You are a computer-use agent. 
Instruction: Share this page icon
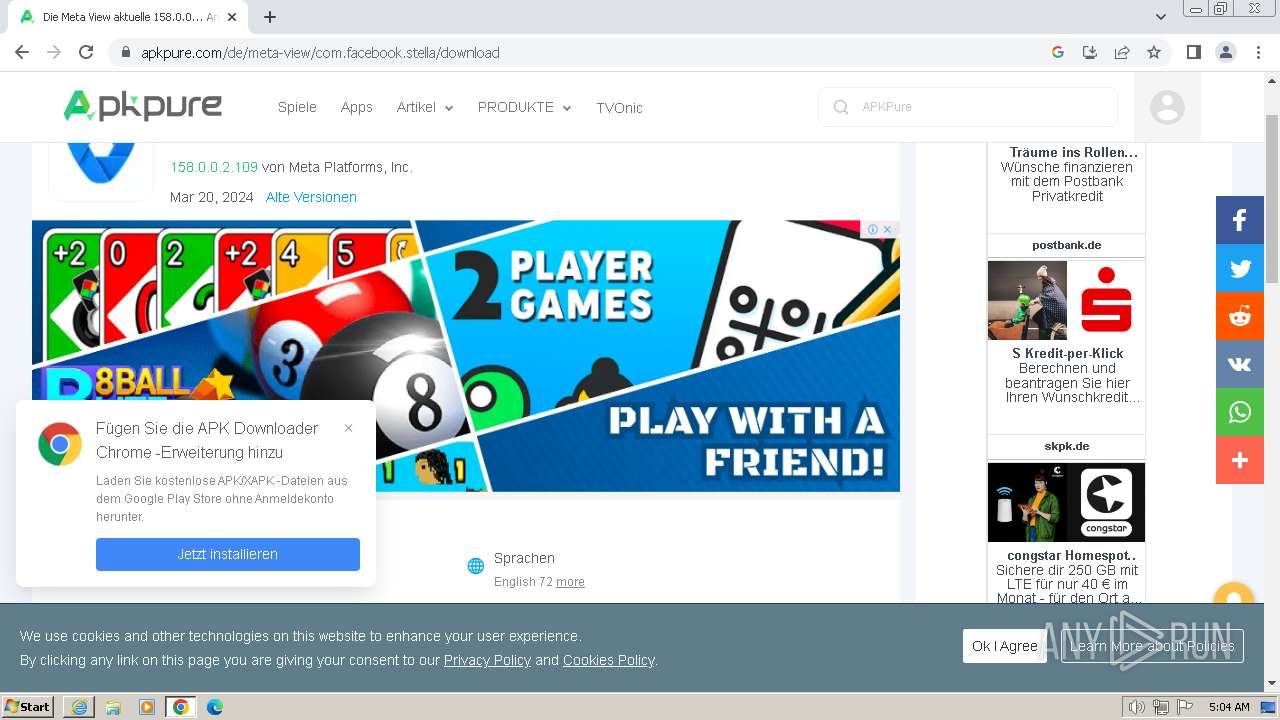1122,52
